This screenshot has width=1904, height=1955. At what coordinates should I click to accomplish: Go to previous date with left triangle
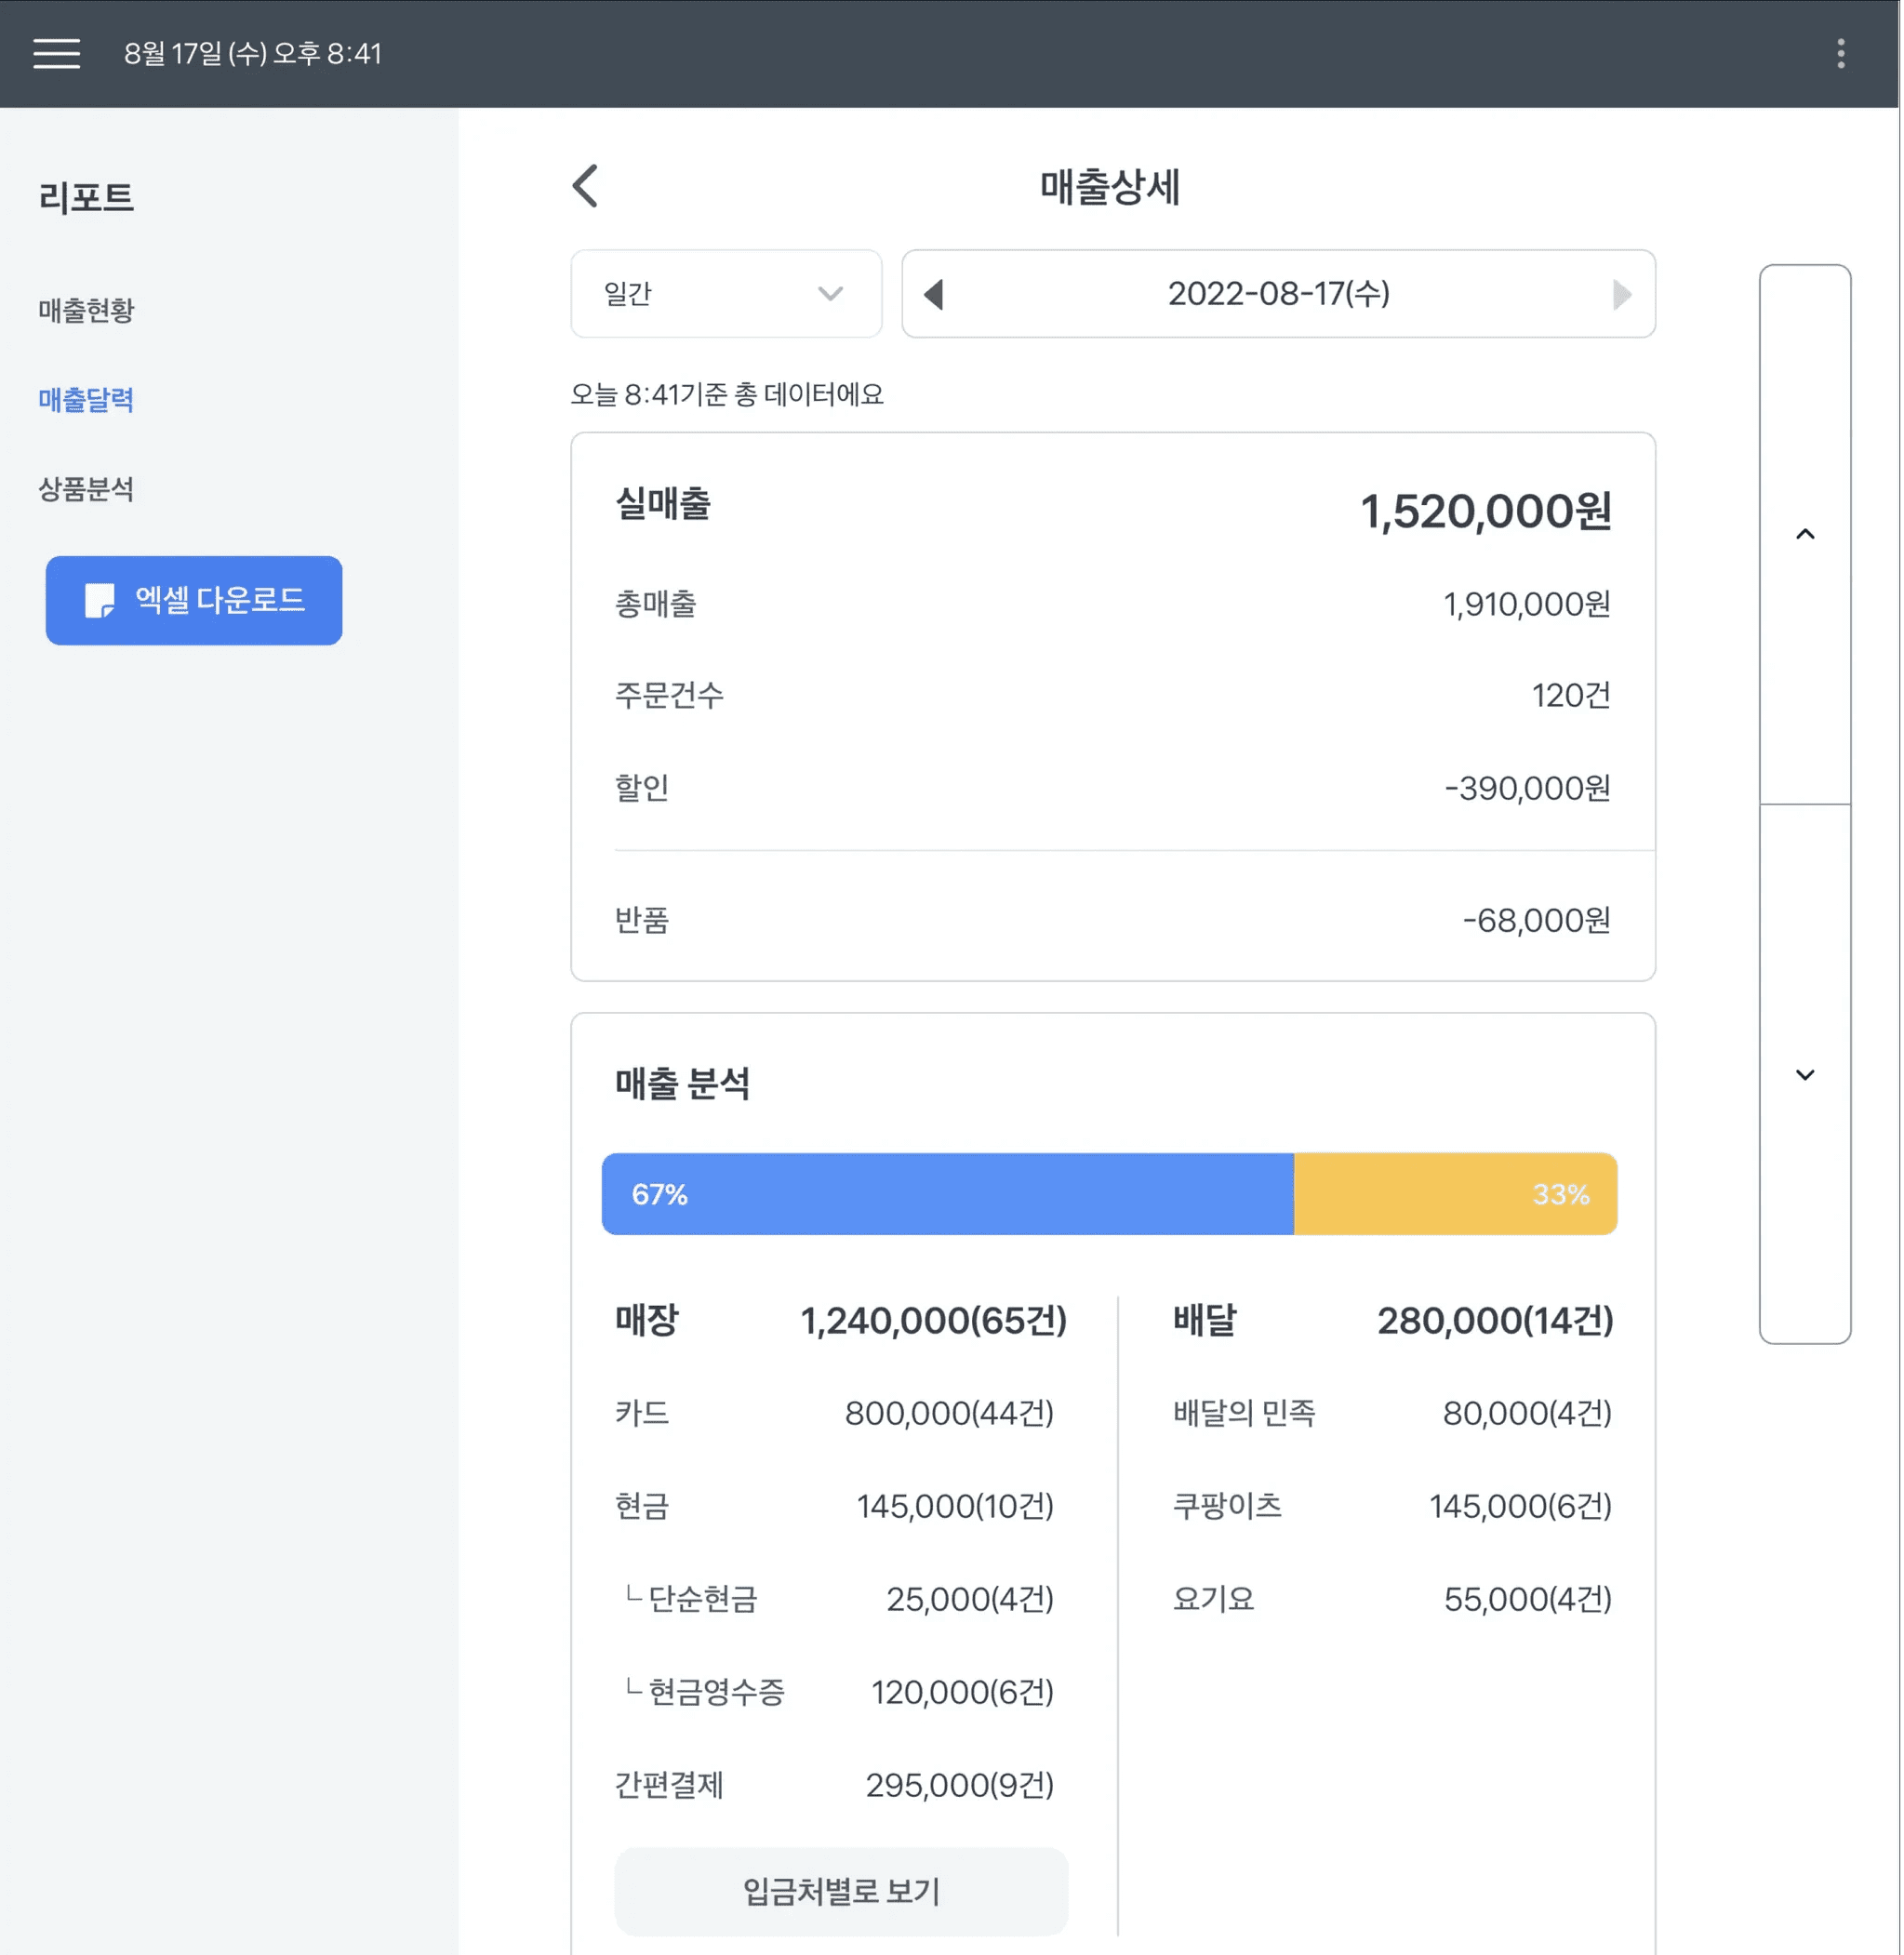click(x=933, y=294)
